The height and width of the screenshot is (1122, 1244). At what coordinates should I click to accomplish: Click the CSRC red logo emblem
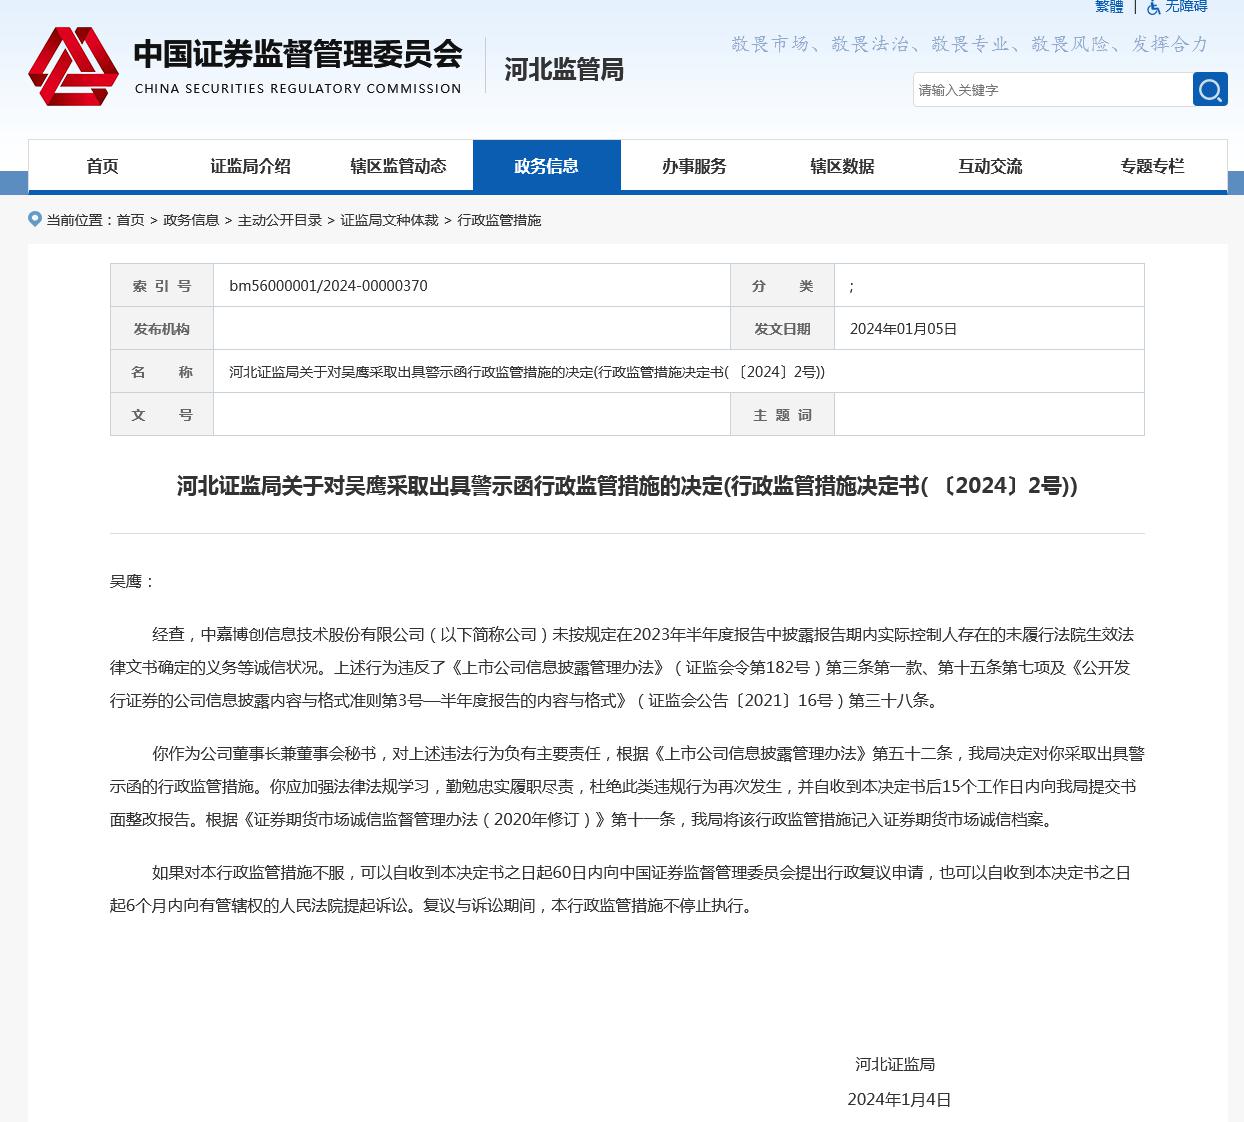click(74, 66)
